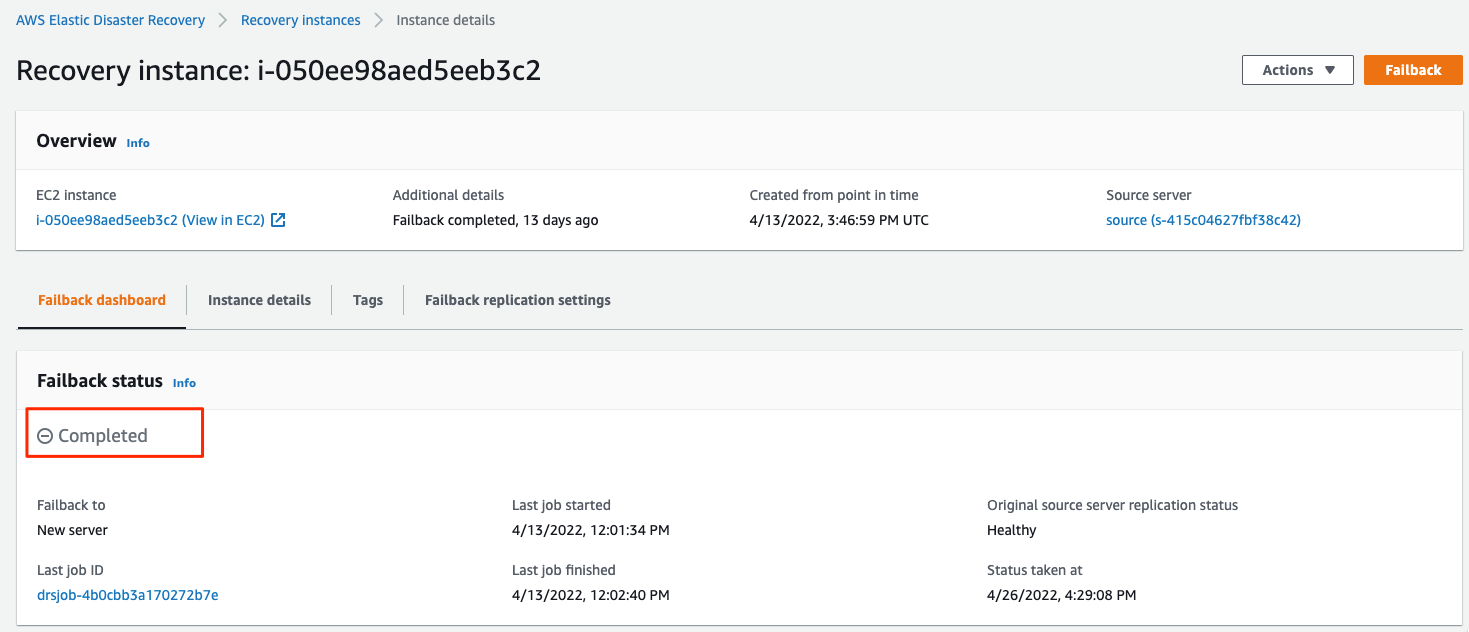Screen dimensions: 1469x632
Task: Switch to the Instance details tab
Action: coord(259,300)
